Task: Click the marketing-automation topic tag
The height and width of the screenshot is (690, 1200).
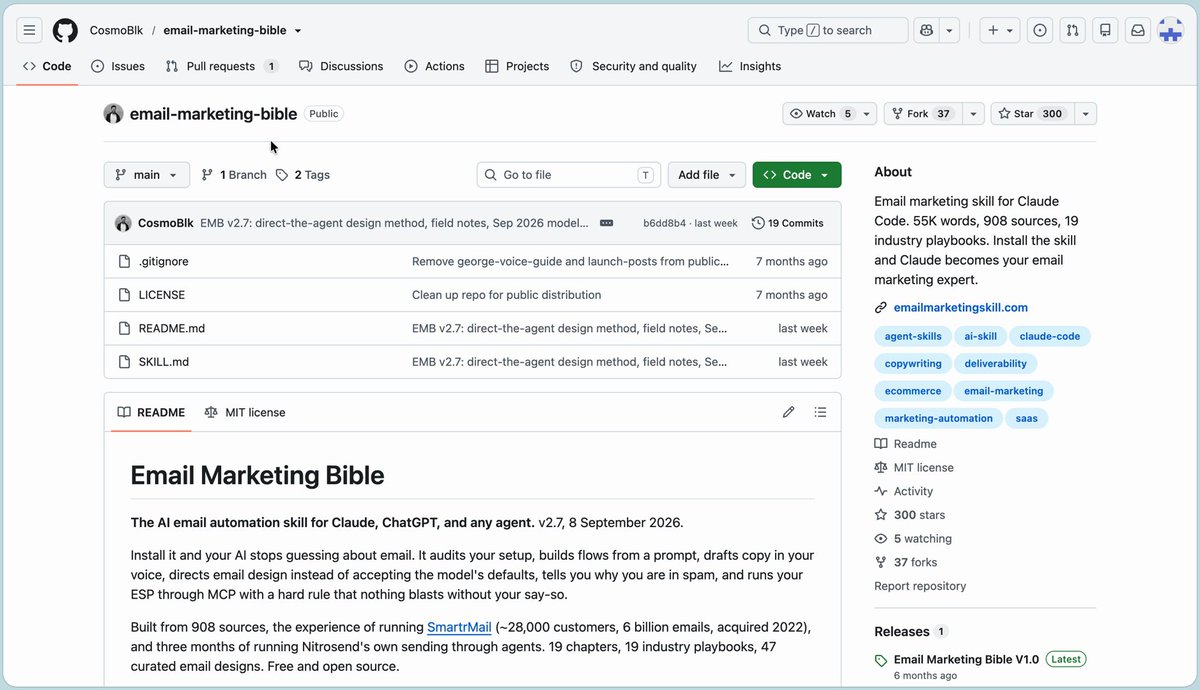Action: point(939,418)
